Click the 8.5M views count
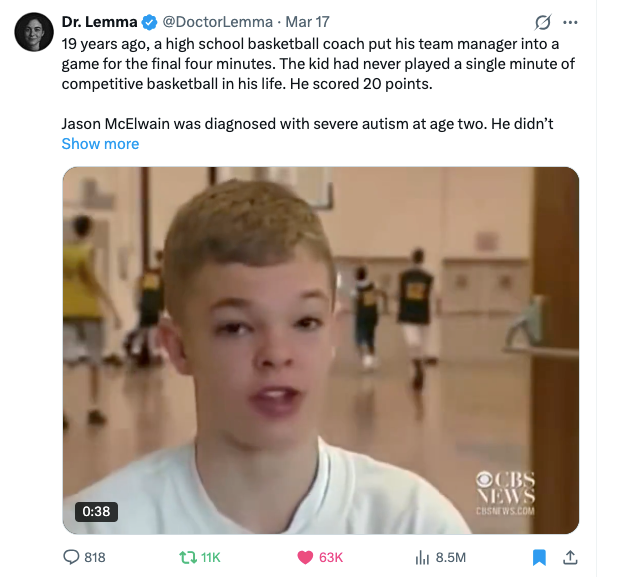The height and width of the screenshot is (577, 625). coord(450,557)
